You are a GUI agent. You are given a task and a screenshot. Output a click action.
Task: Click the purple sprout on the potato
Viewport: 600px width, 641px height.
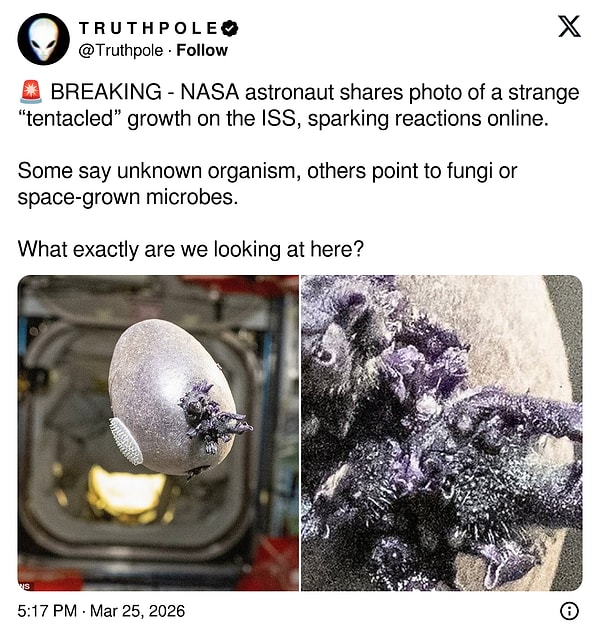coord(213,416)
